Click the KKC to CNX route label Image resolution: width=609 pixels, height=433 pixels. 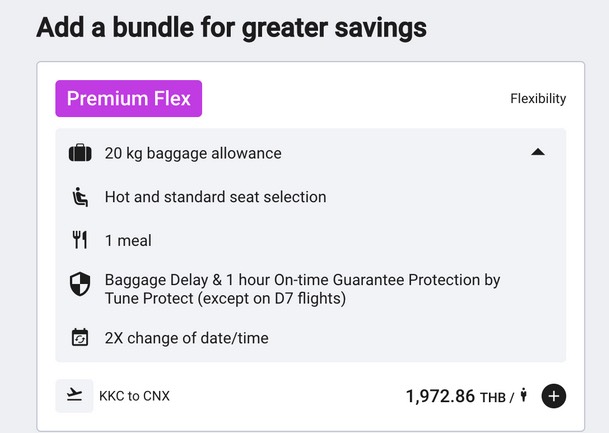coord(134,396)
